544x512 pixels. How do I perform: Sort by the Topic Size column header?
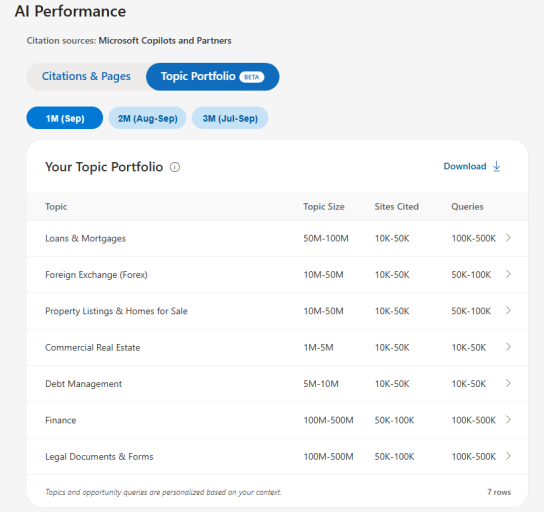(324, 207)
